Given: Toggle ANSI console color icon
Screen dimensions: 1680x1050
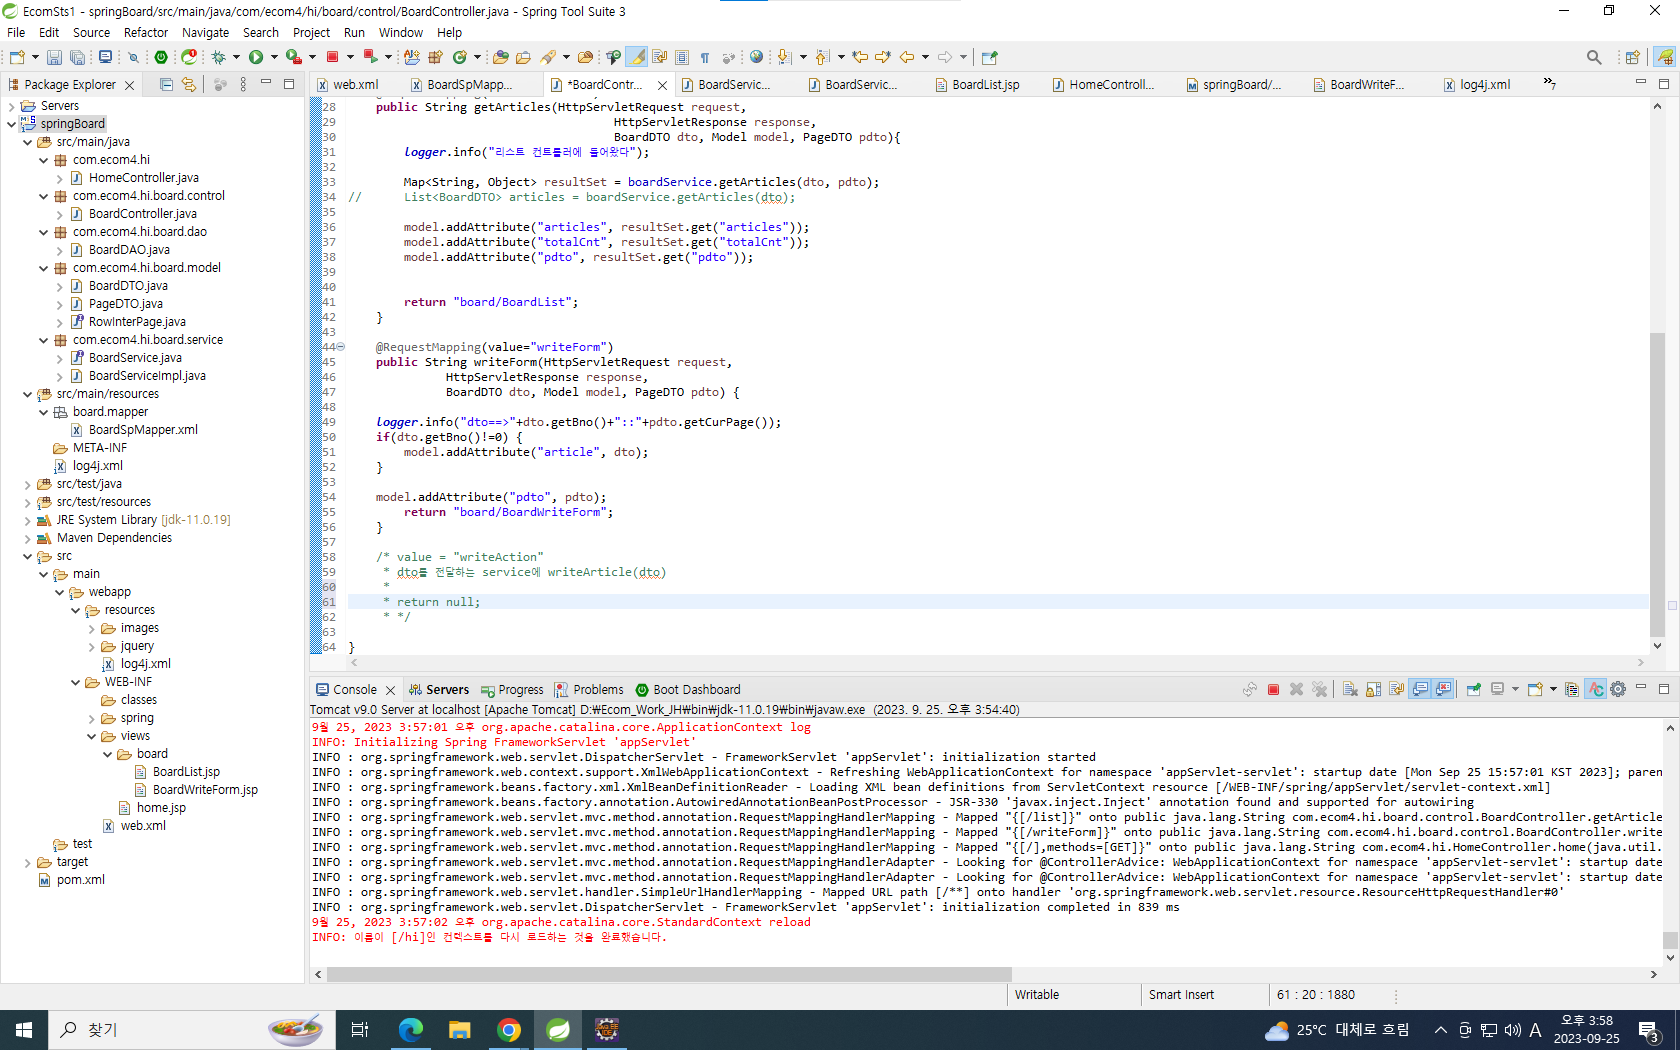Looking at the screenshot, I should click(x=1595, y=689).
